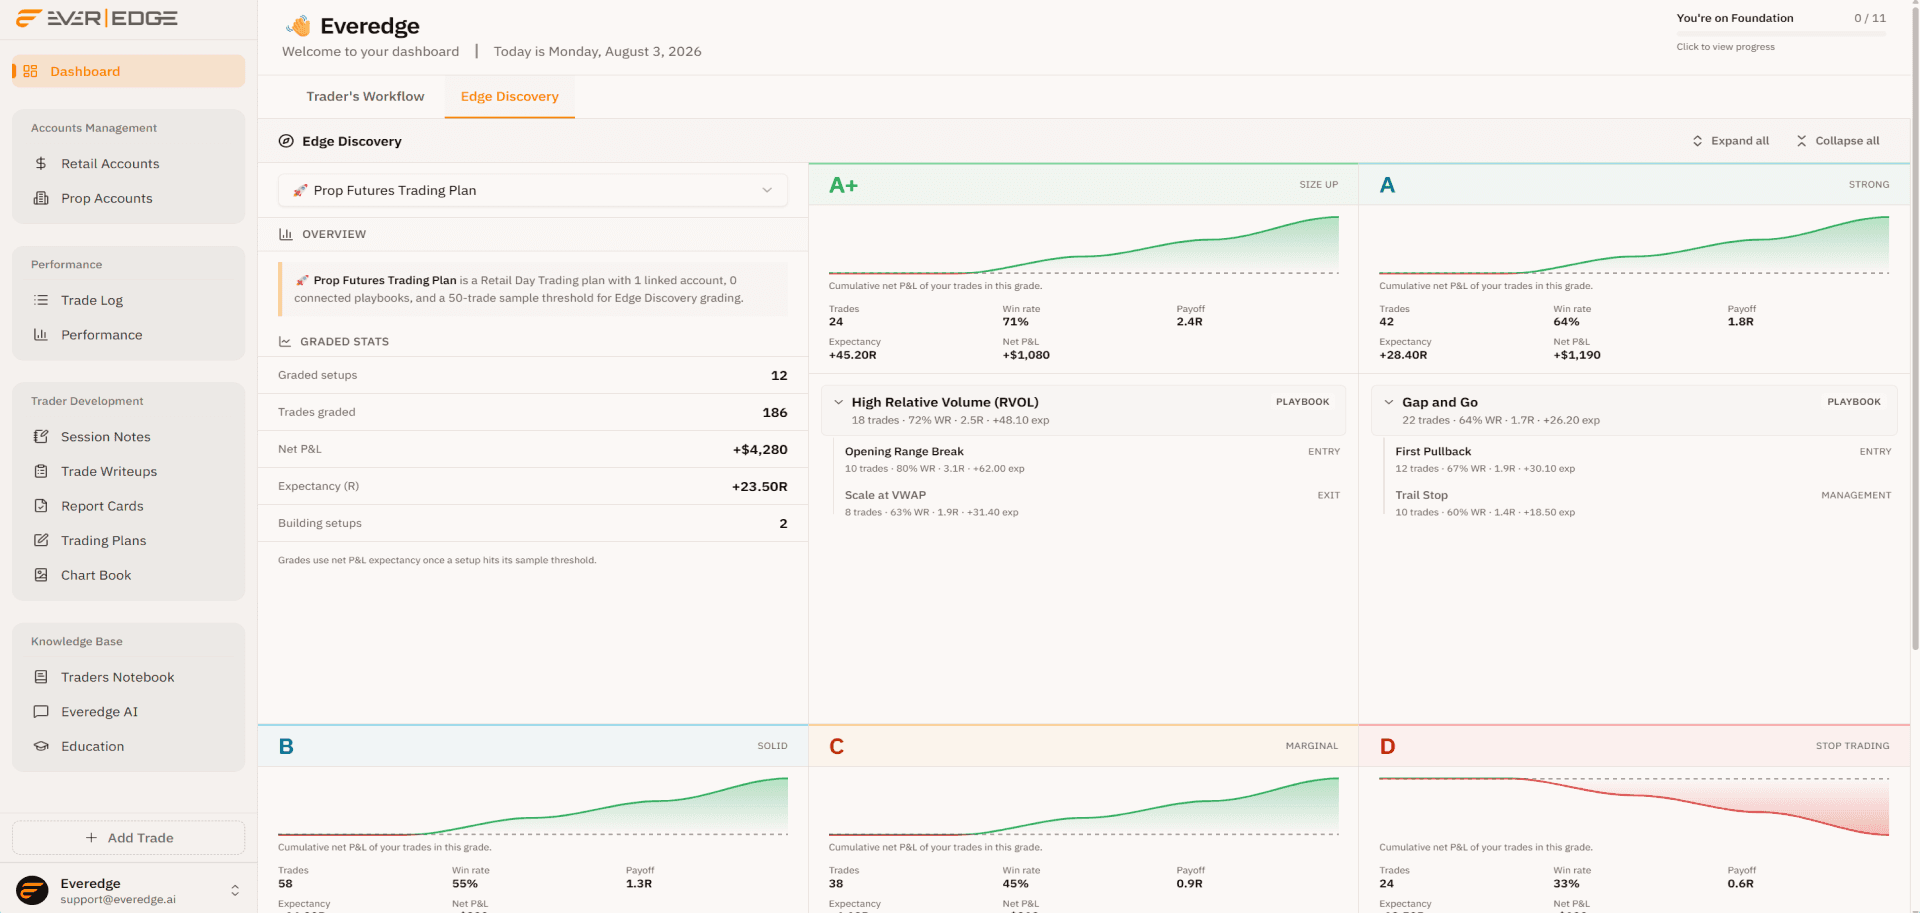1920x913 pixels.
Task: Select the First Pullback entry row
Action: click(x=1643, y=460)
